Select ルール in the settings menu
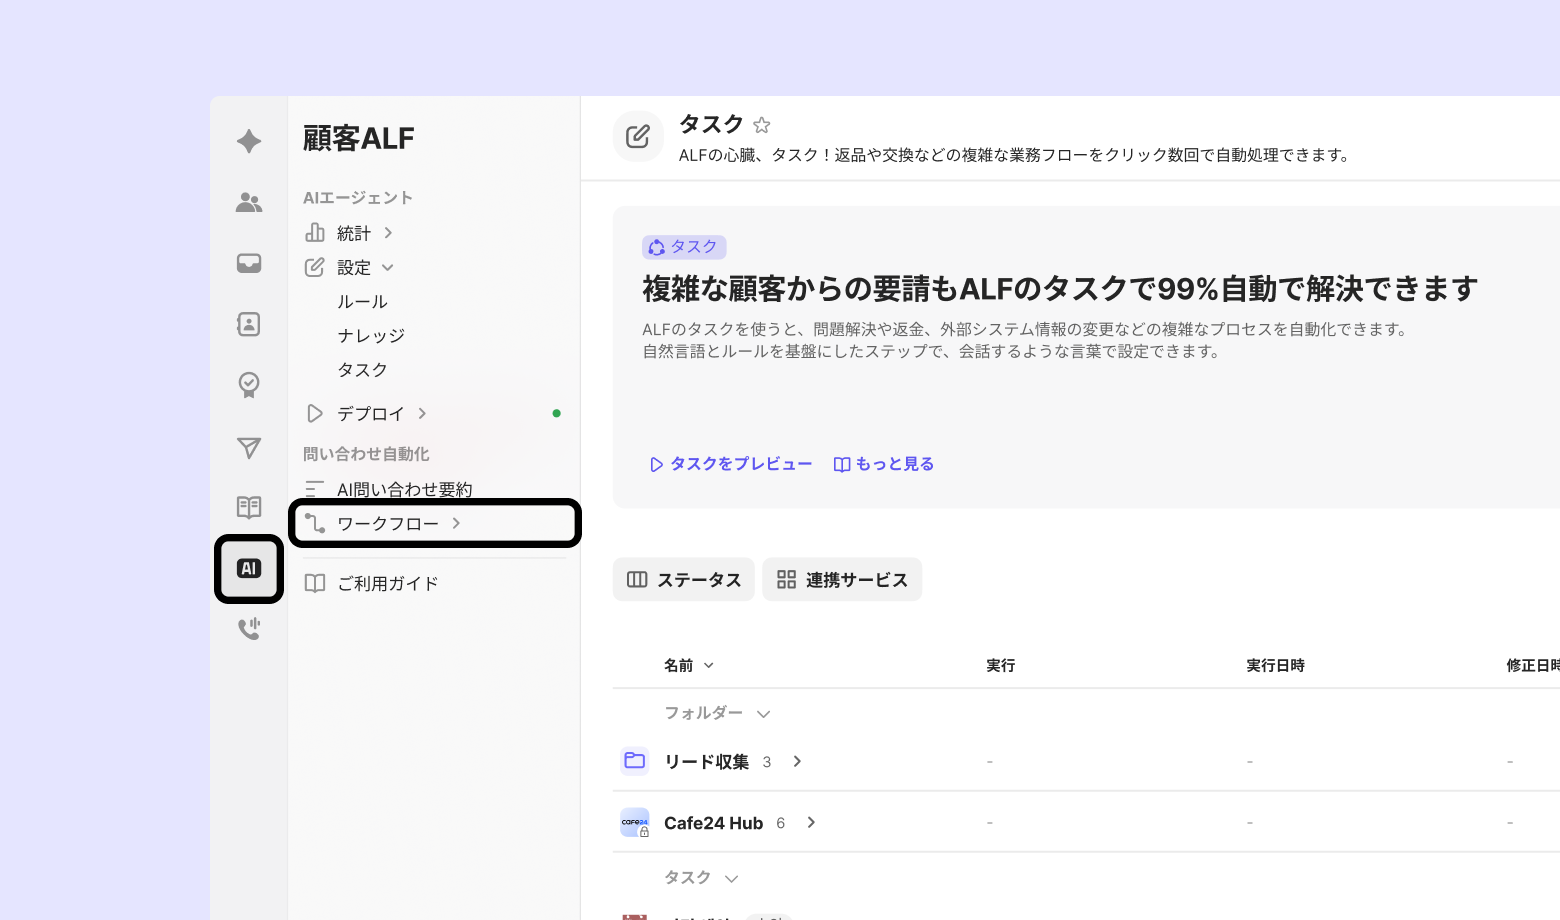1560x920 pixels. (x=362, y=302)
